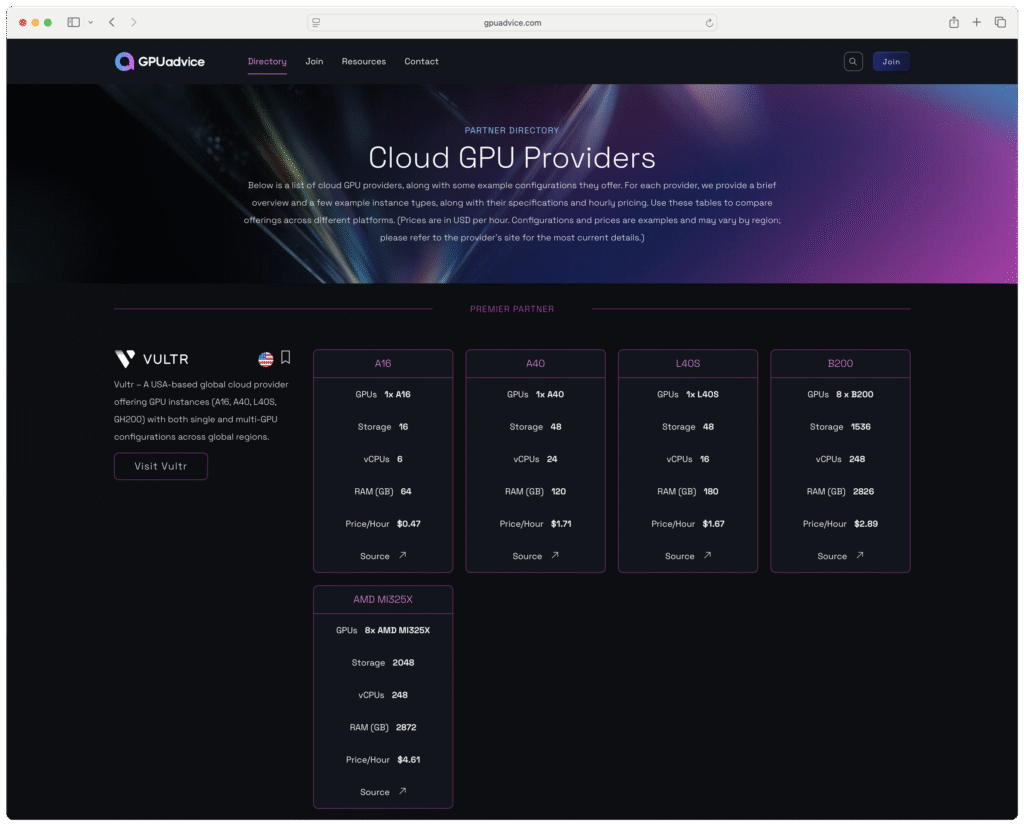
Task: Toggle the Safari sidebar
Action: pyautogui.click(x=74, y=22)
